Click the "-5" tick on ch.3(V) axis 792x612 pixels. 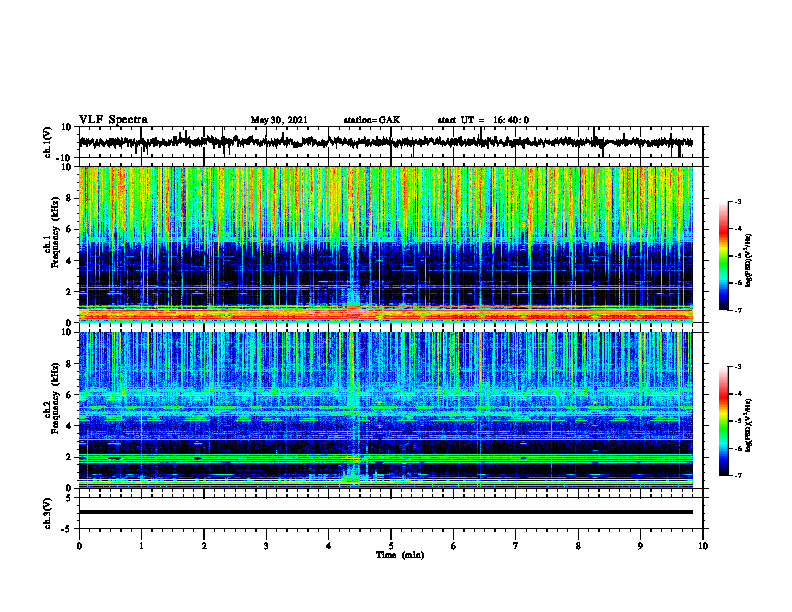(x=67, y=529)
